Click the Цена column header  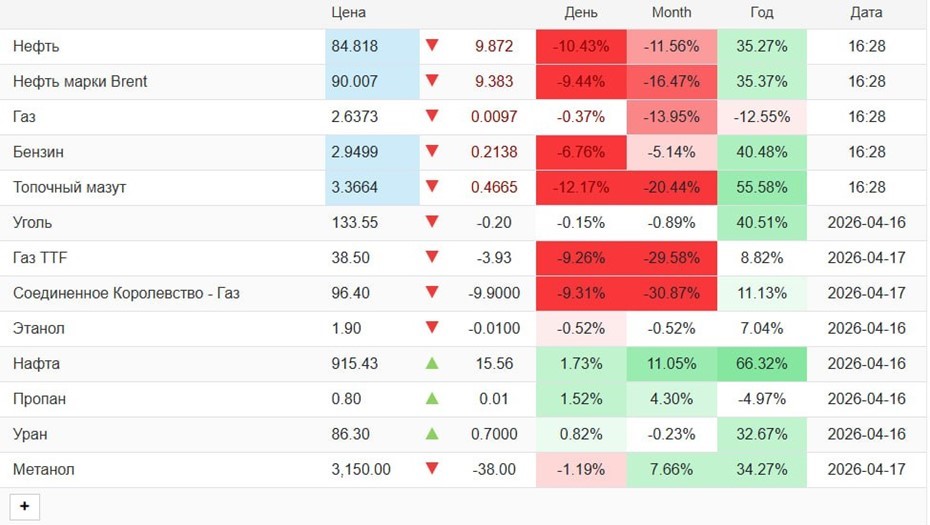click(x=349, y=13)
